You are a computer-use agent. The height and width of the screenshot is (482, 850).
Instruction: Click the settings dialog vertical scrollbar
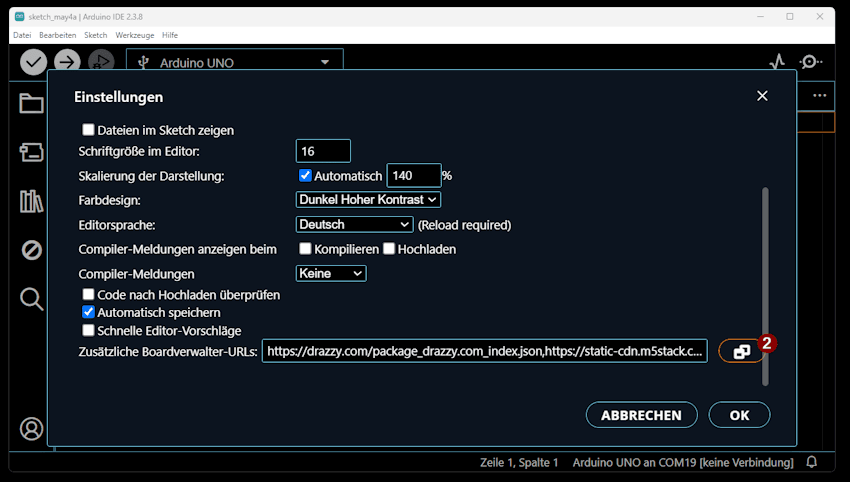point(765,286)
